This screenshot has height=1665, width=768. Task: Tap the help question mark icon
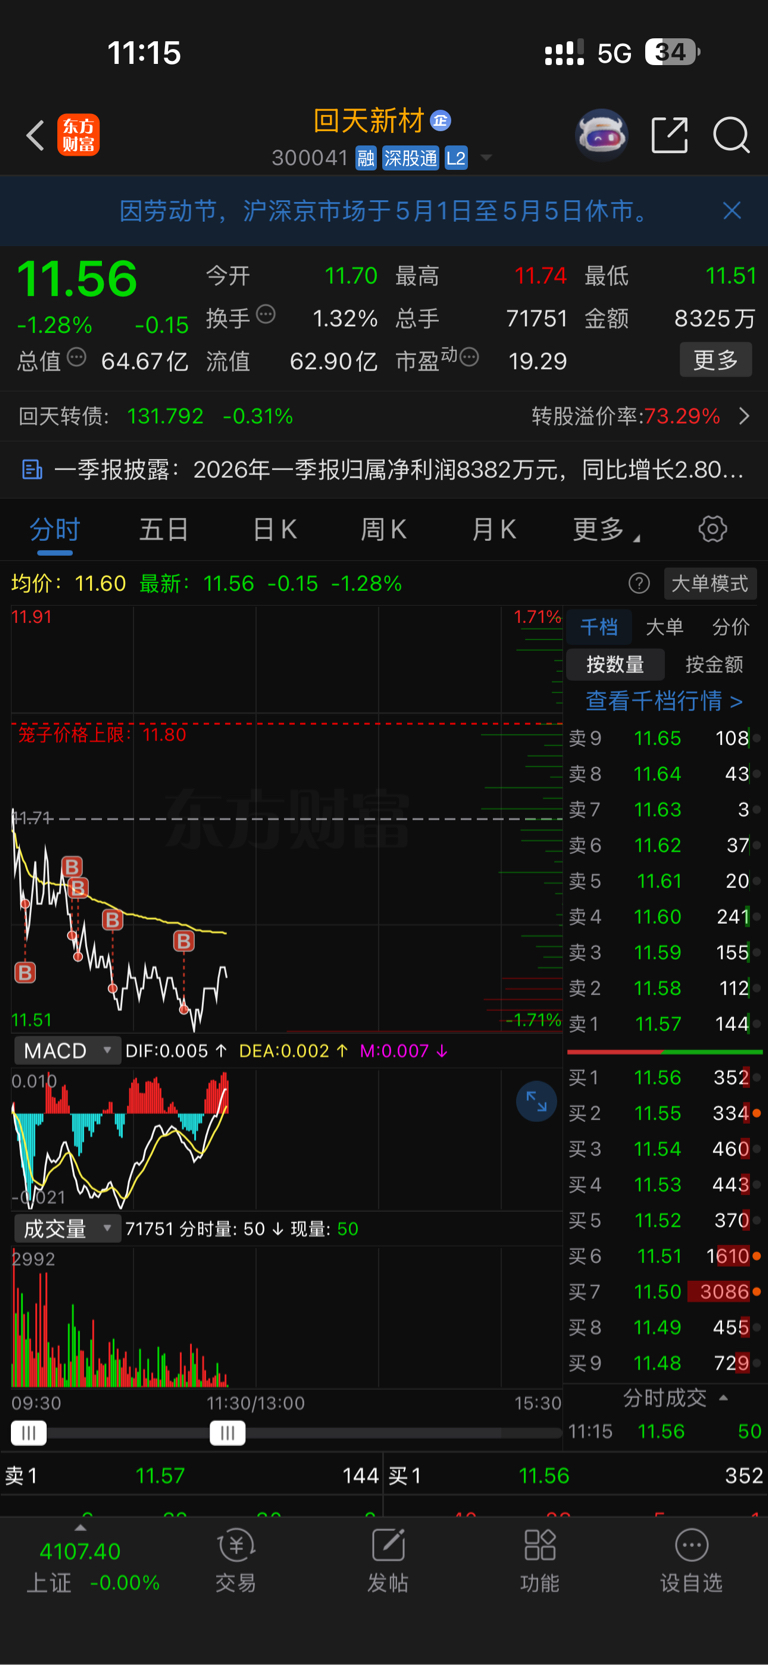coord(639,584)
